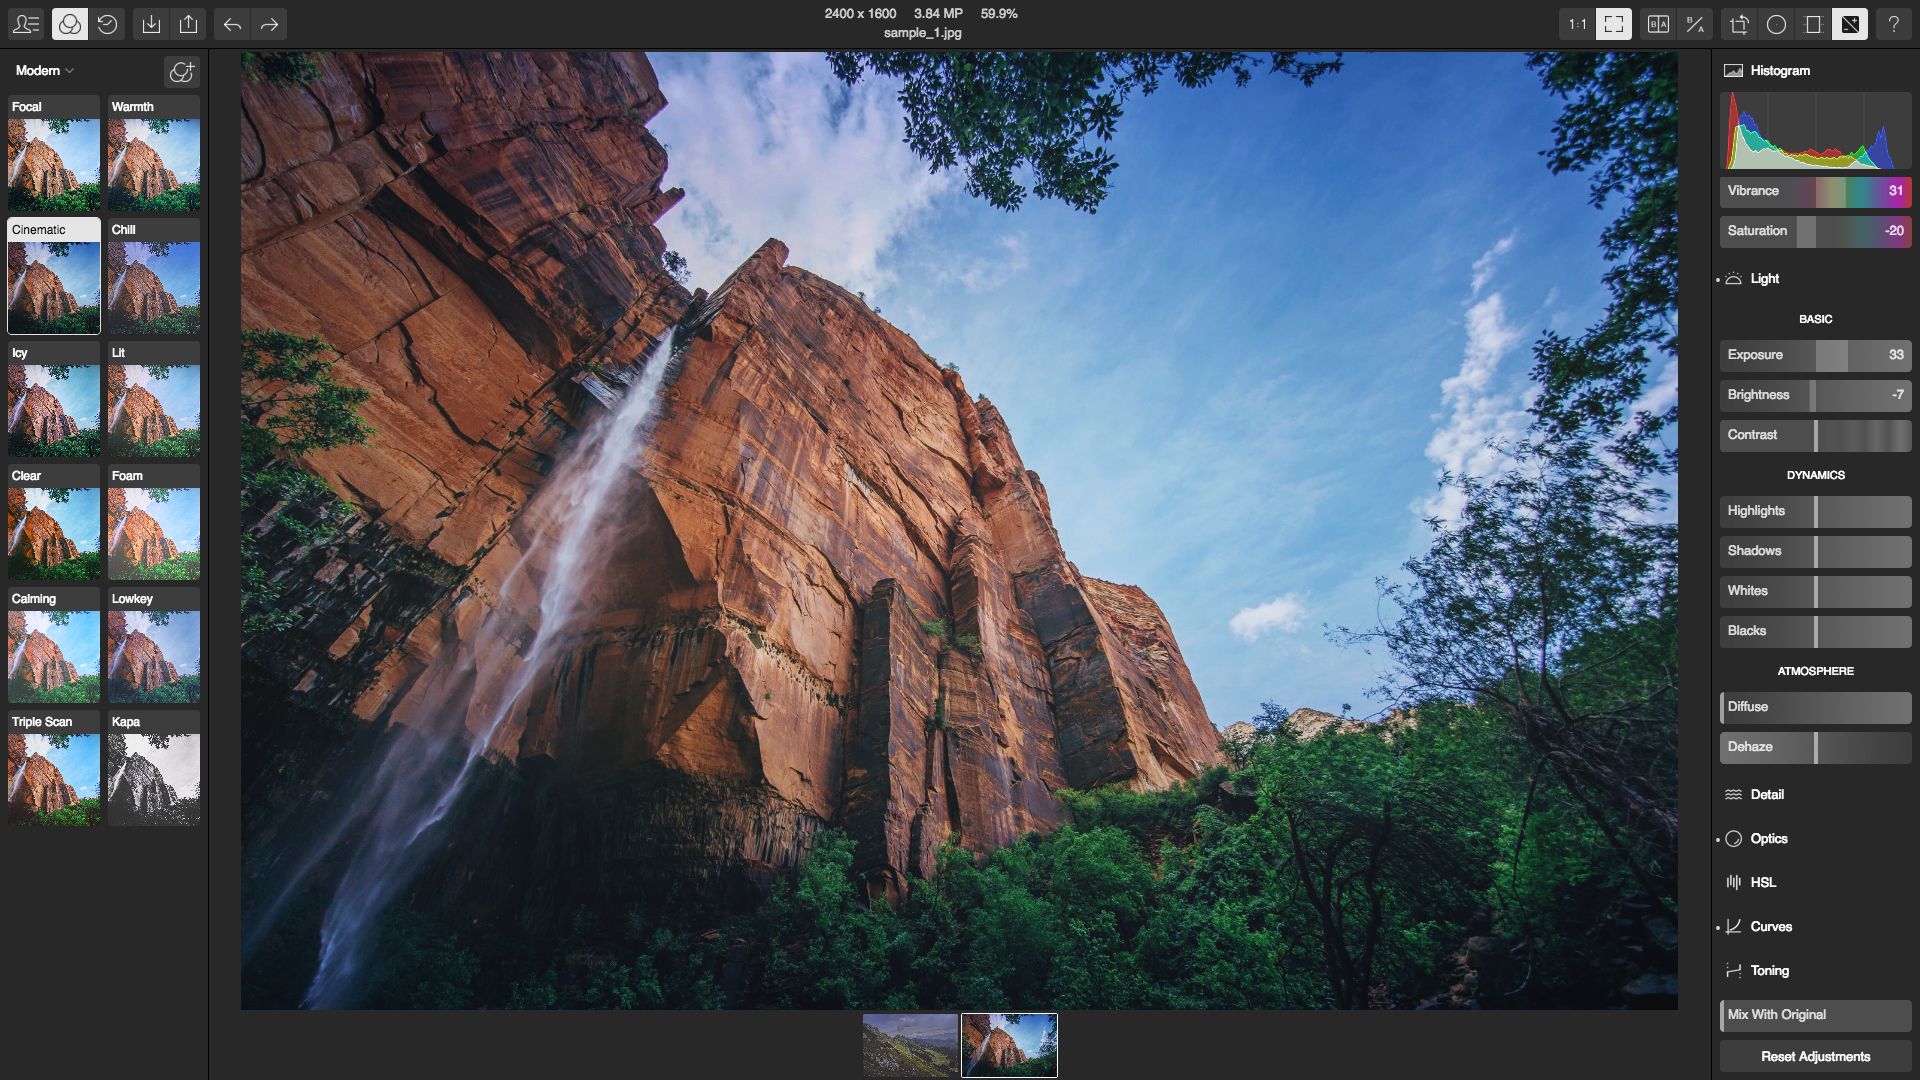The image size is (1920, 1080).
Task: Expand the Toning section
Action: point(1769,971)
